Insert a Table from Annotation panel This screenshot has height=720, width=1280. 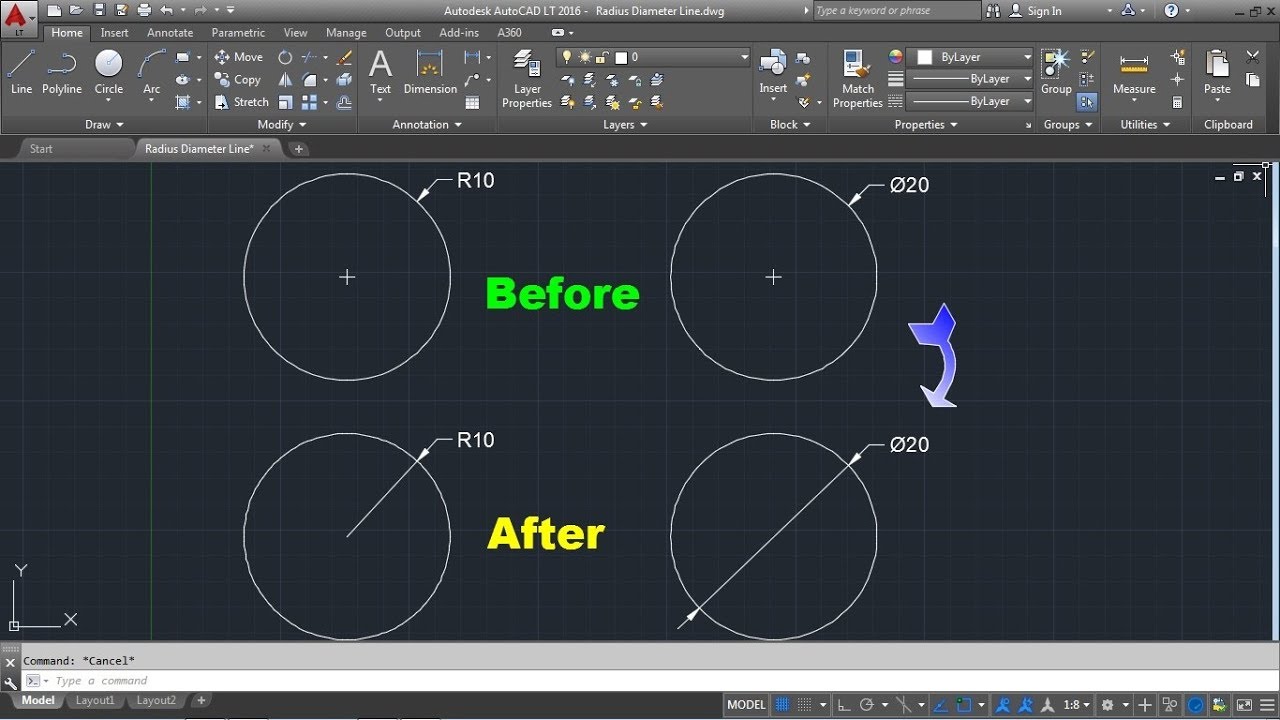tap(472, 102)
